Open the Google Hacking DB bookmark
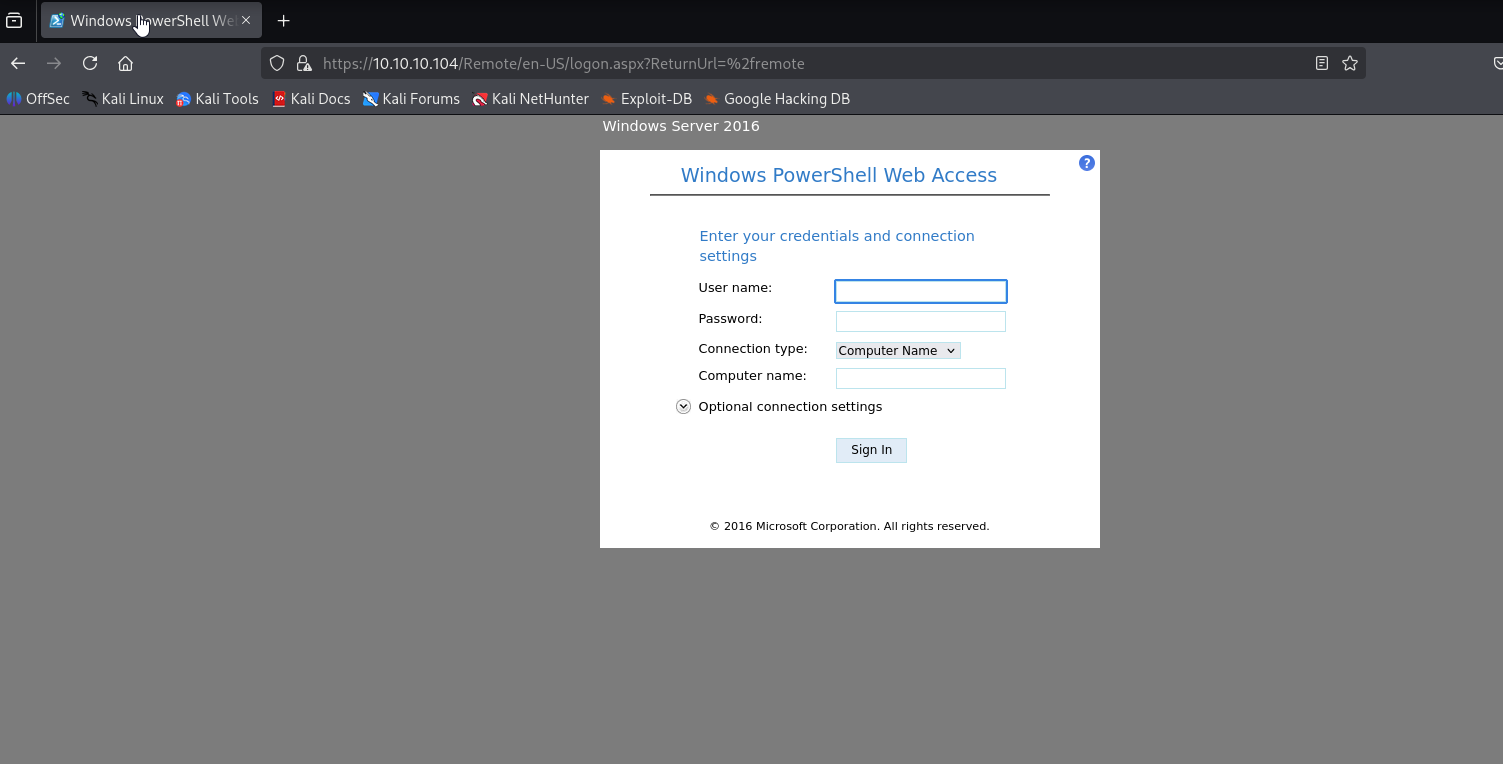Image resolution: width=1503 pixels, height=764 pixels. pos(777,99)
